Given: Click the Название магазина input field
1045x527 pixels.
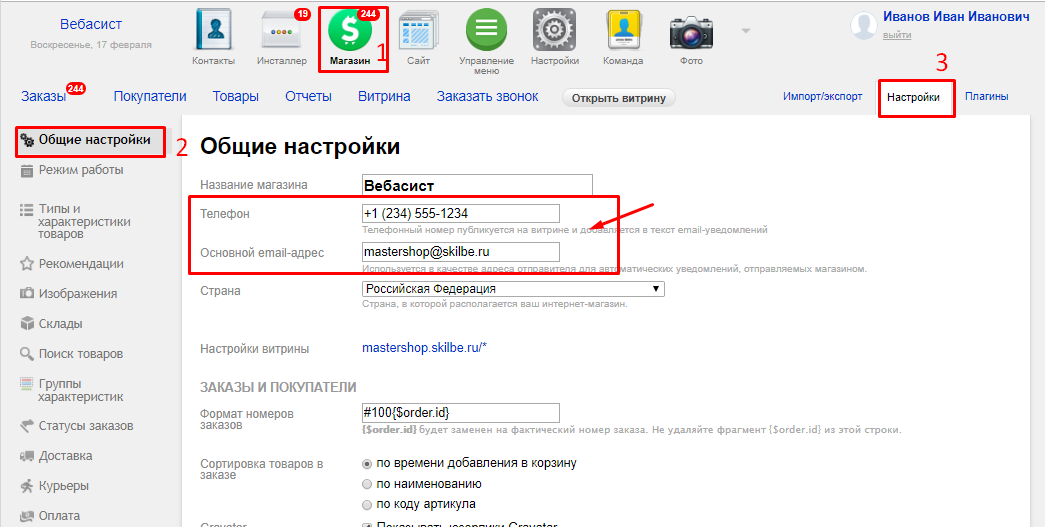Looking at the screenshot, I should 477,185.
